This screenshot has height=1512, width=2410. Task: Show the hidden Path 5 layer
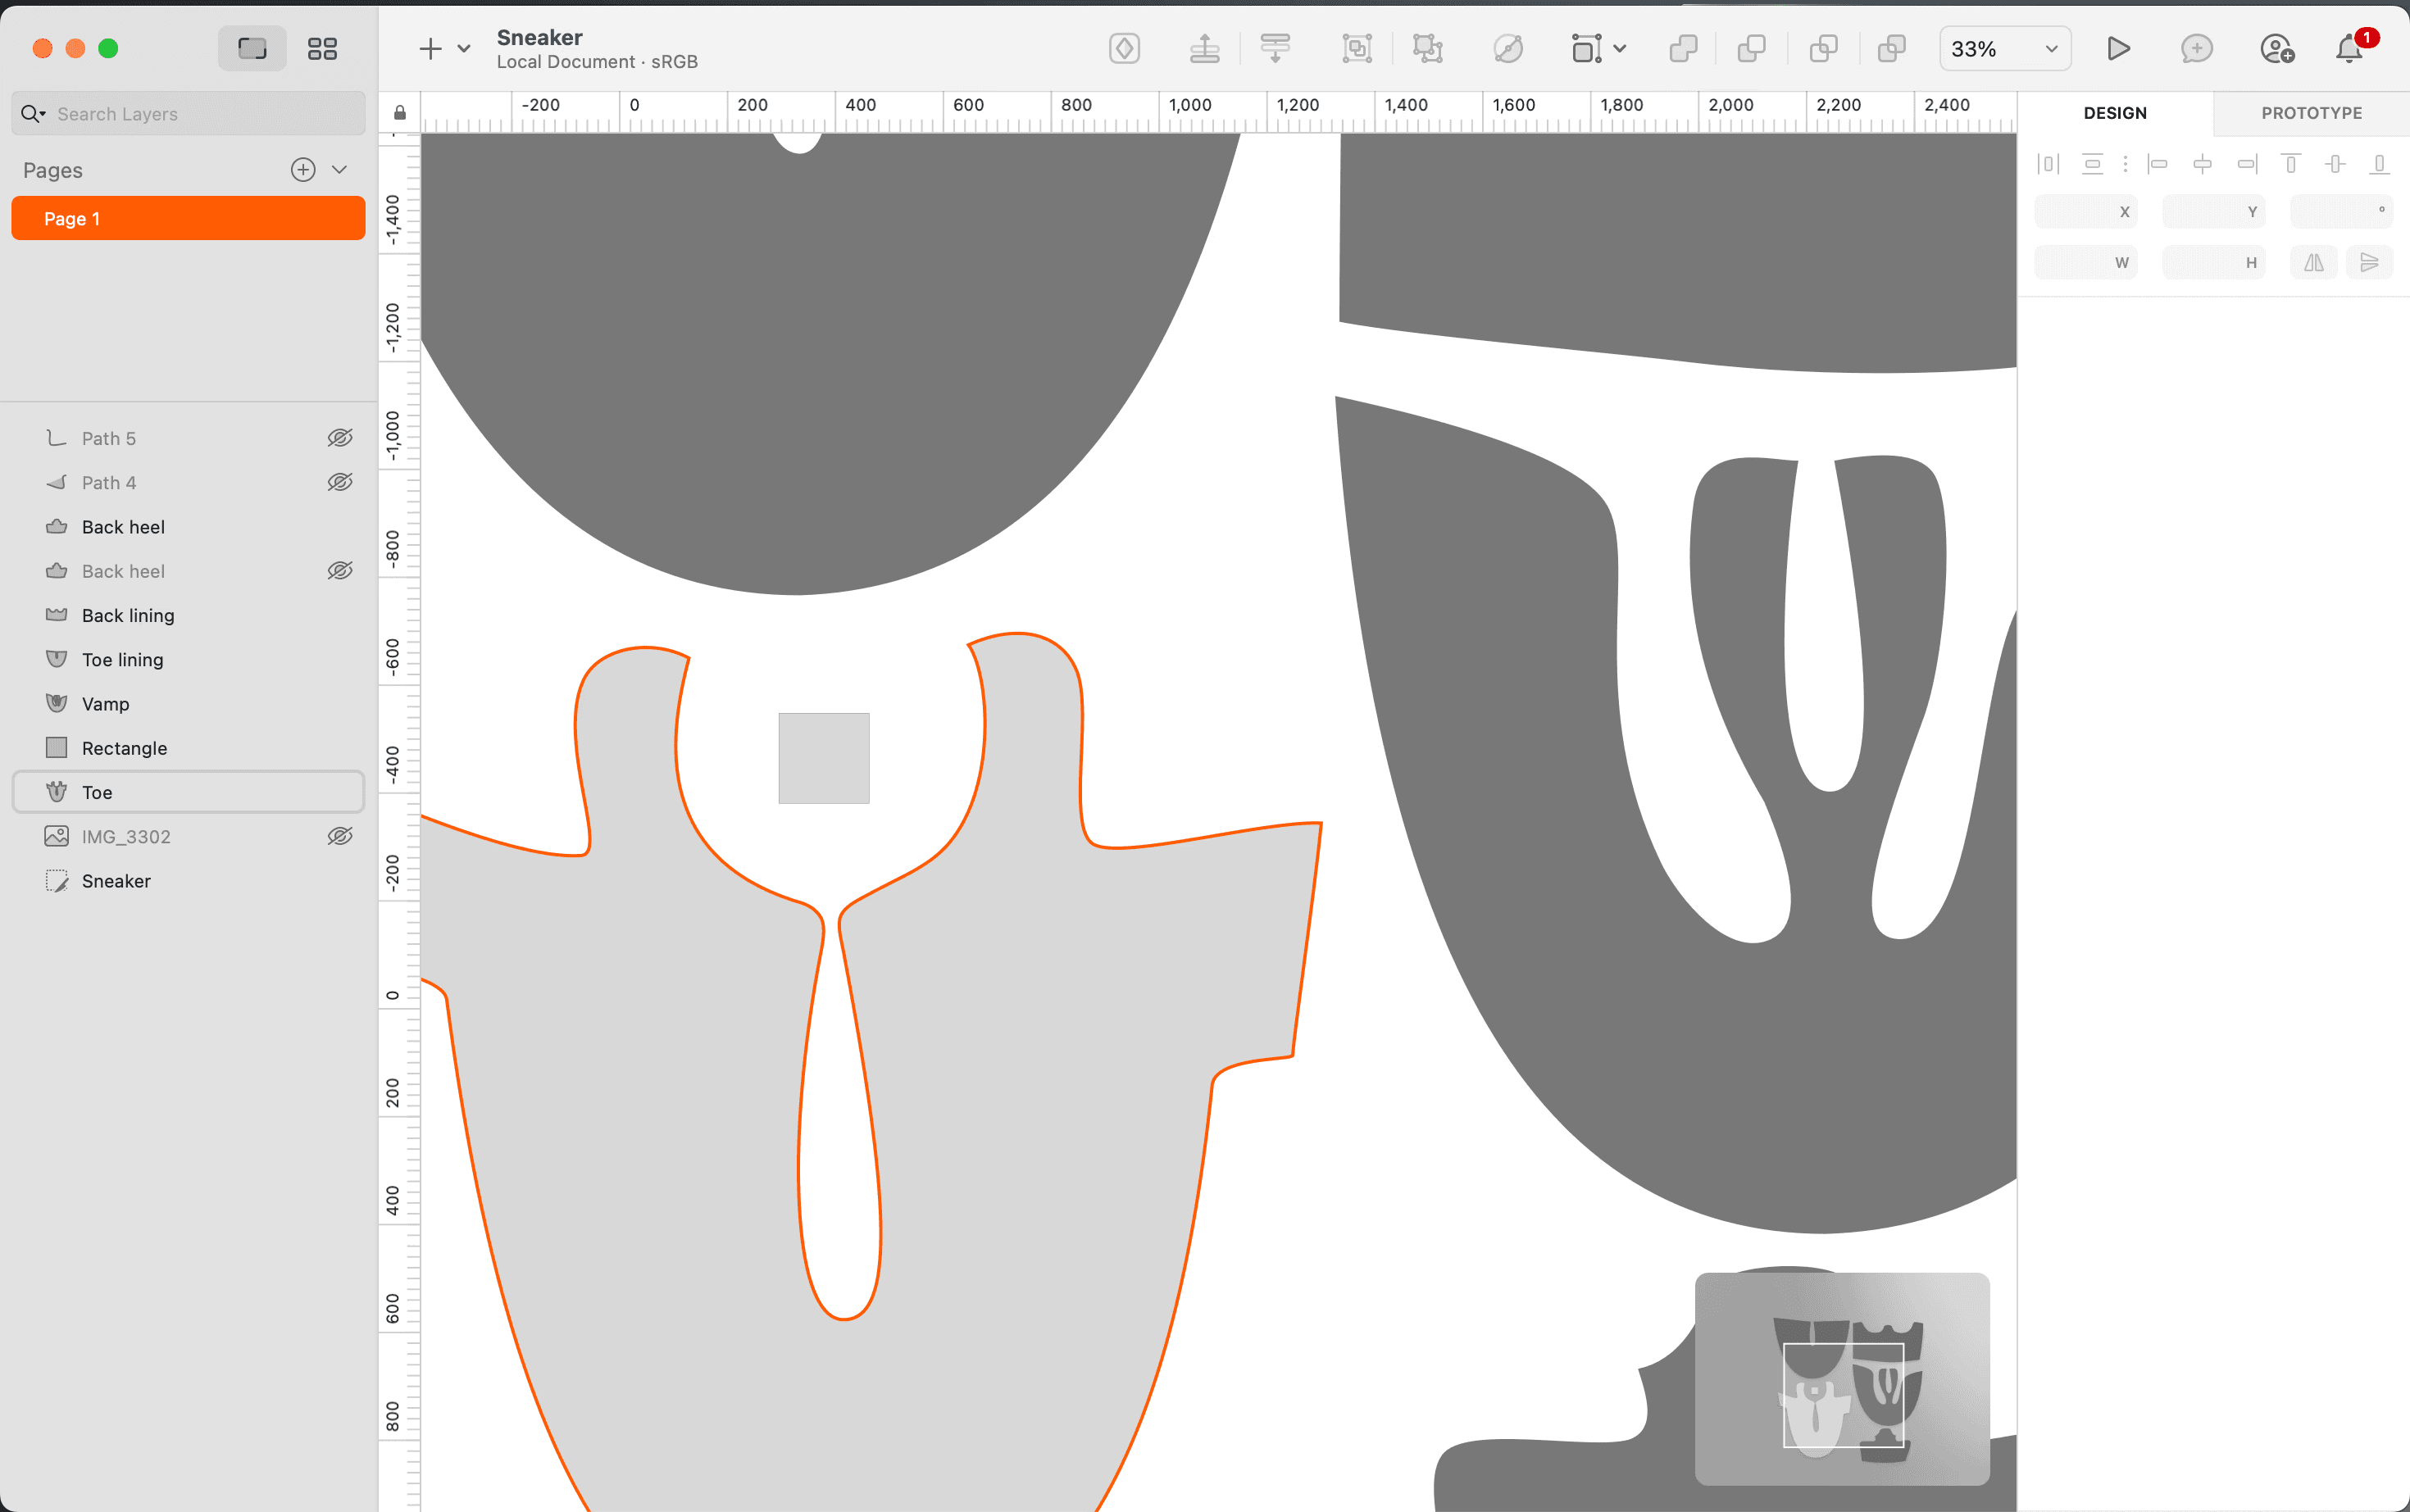(340, 438)
